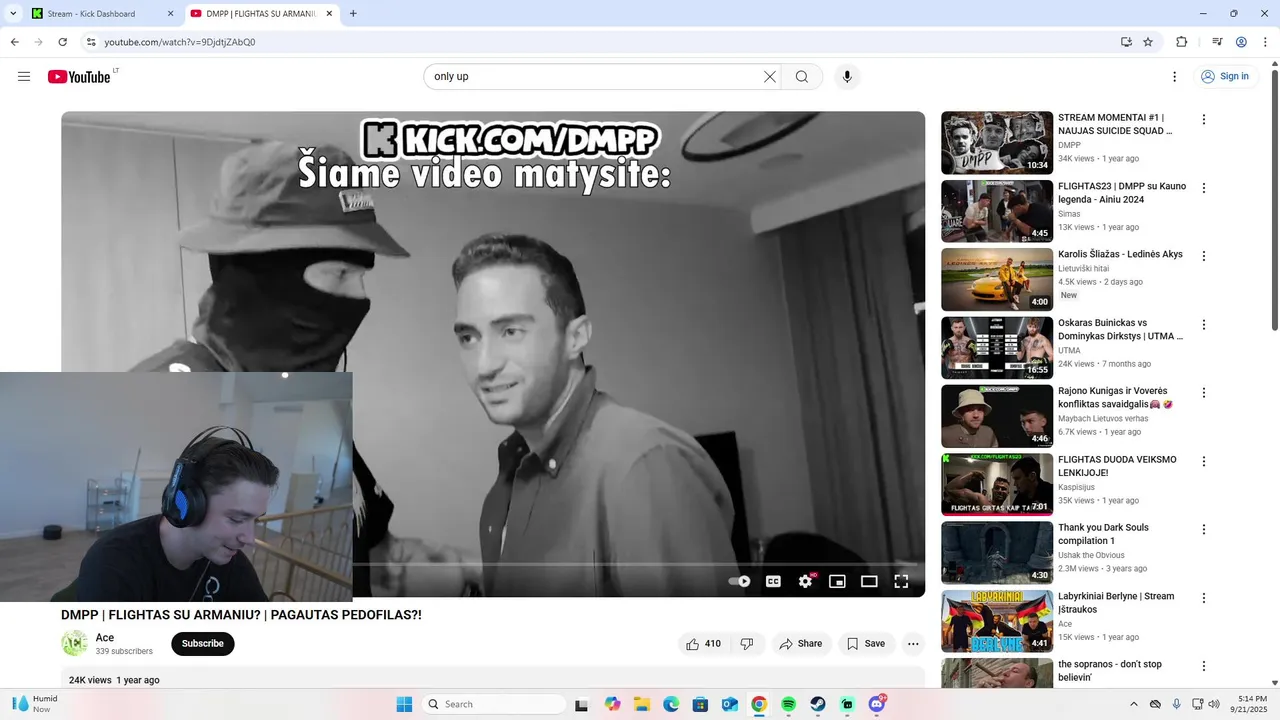1280x720 pixels.
Task: Switch to theater mode in player
Action: [869, 581]
